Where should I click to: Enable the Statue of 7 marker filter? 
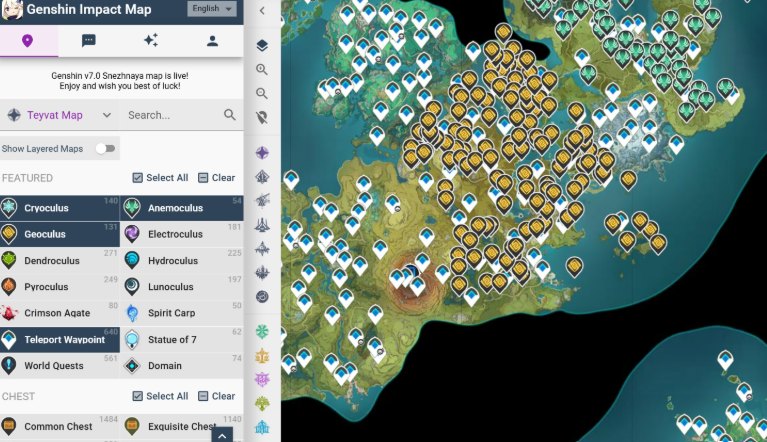182,339
